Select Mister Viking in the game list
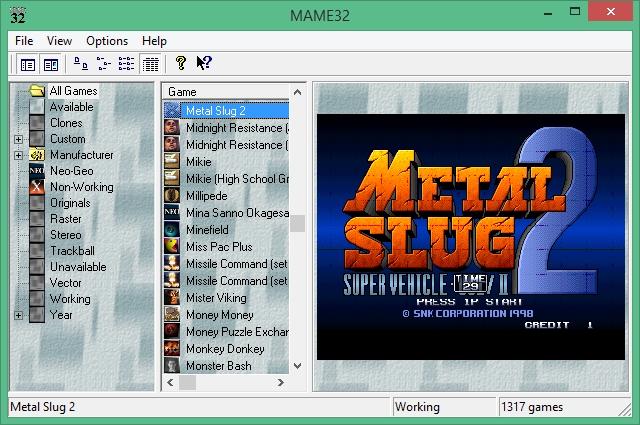The image size is (640, 425). click(x=216, y=298)
